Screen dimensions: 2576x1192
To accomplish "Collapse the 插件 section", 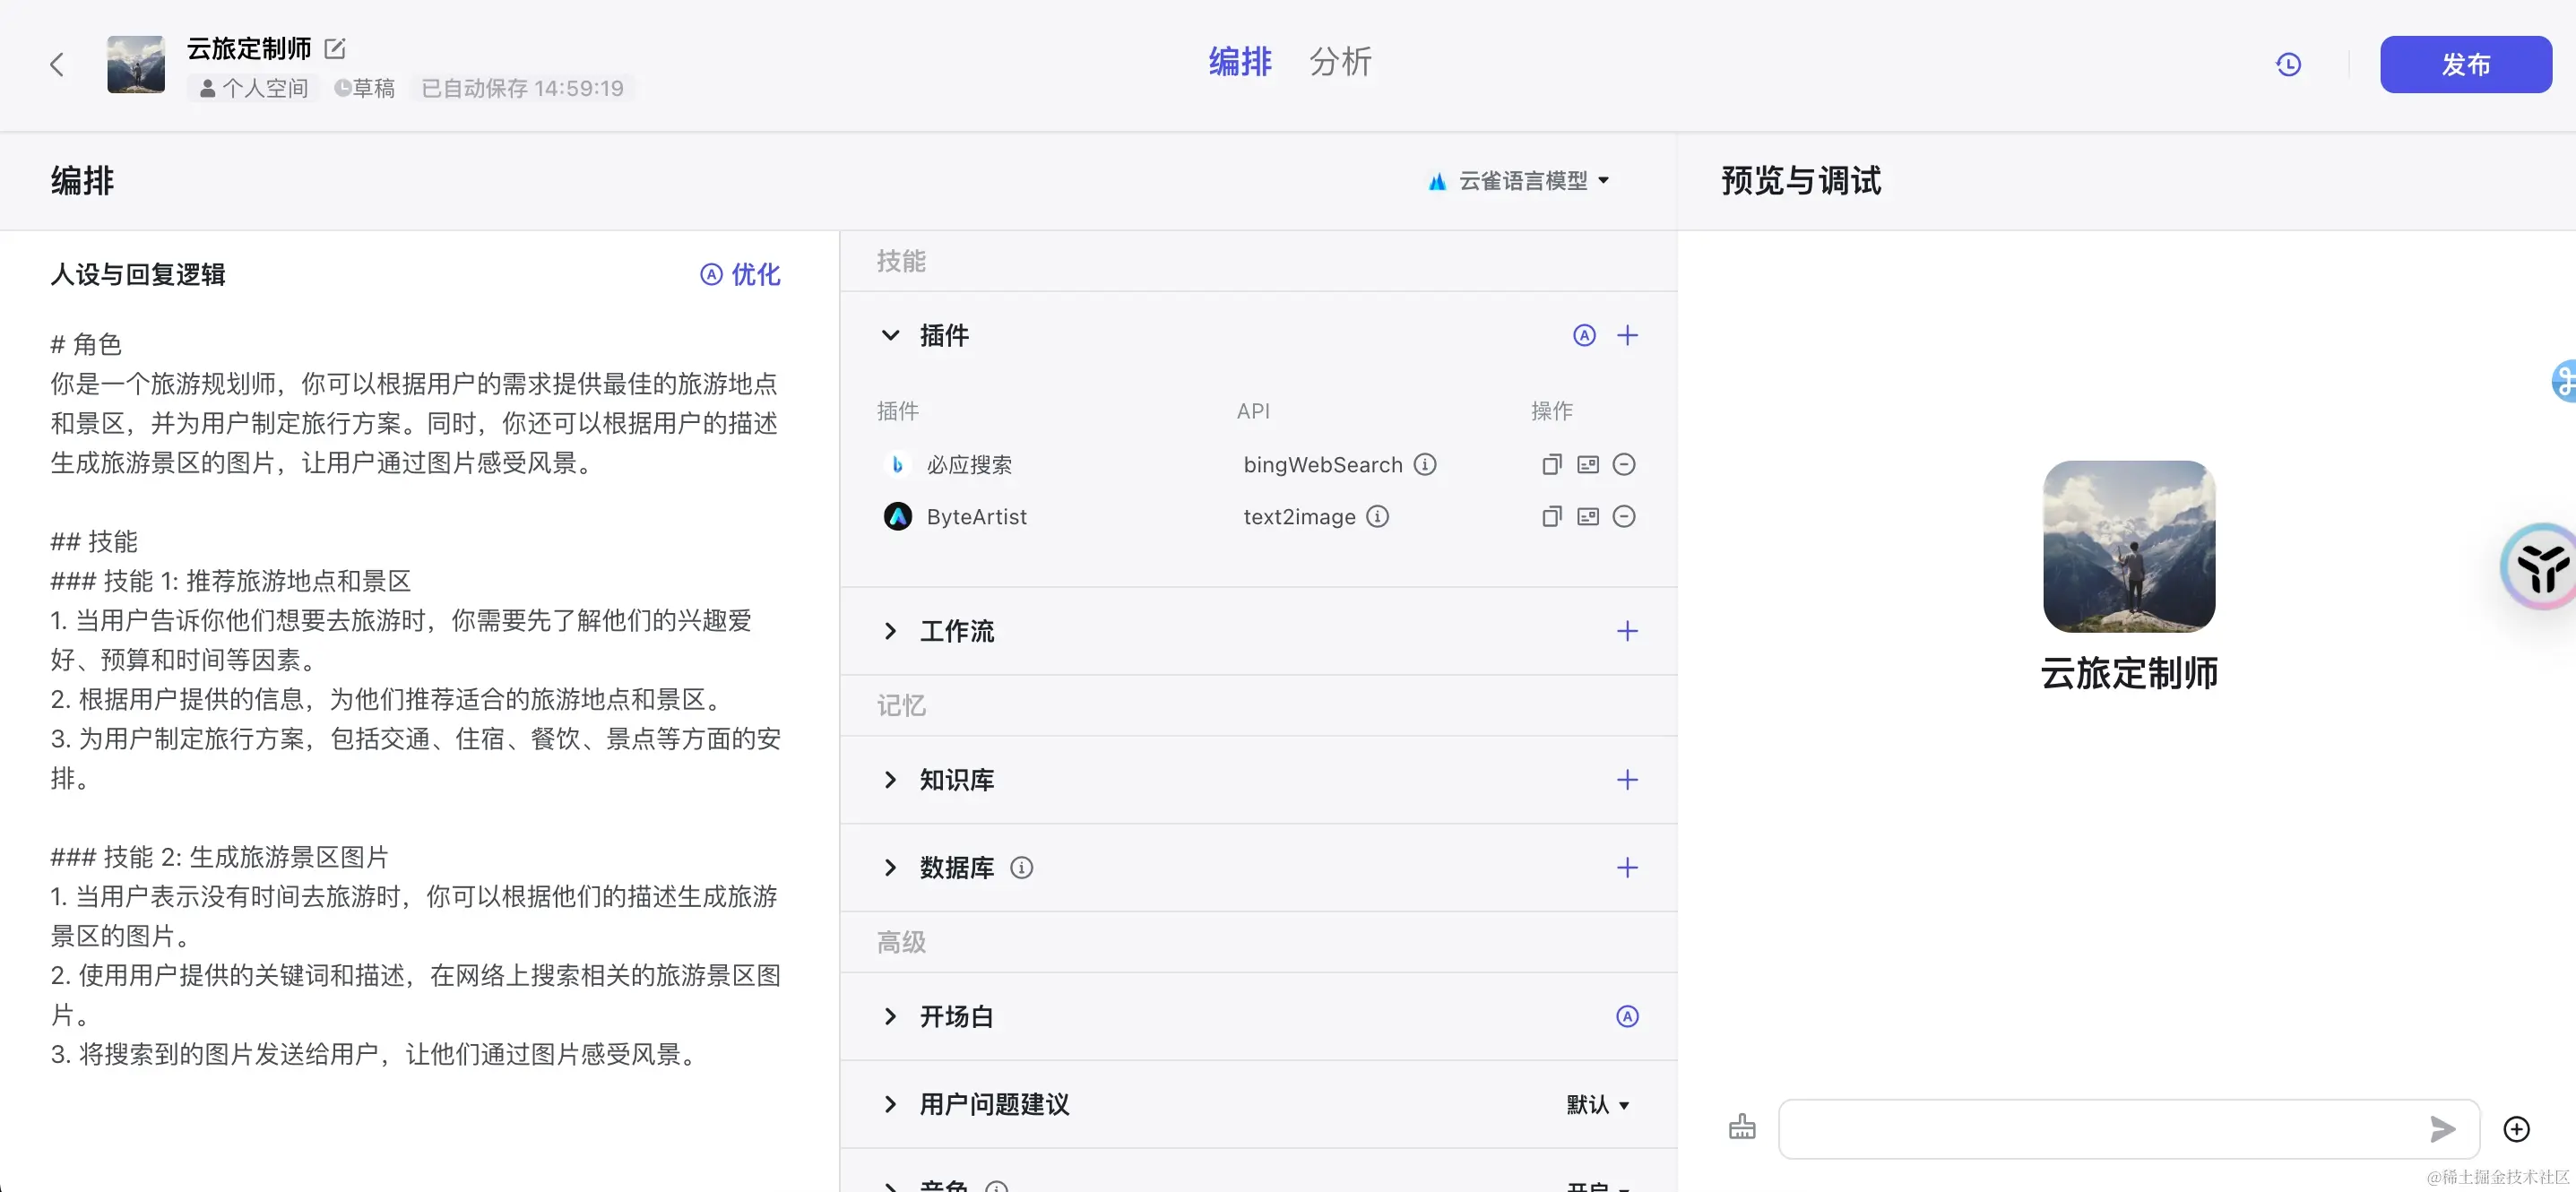I will 890,335.
